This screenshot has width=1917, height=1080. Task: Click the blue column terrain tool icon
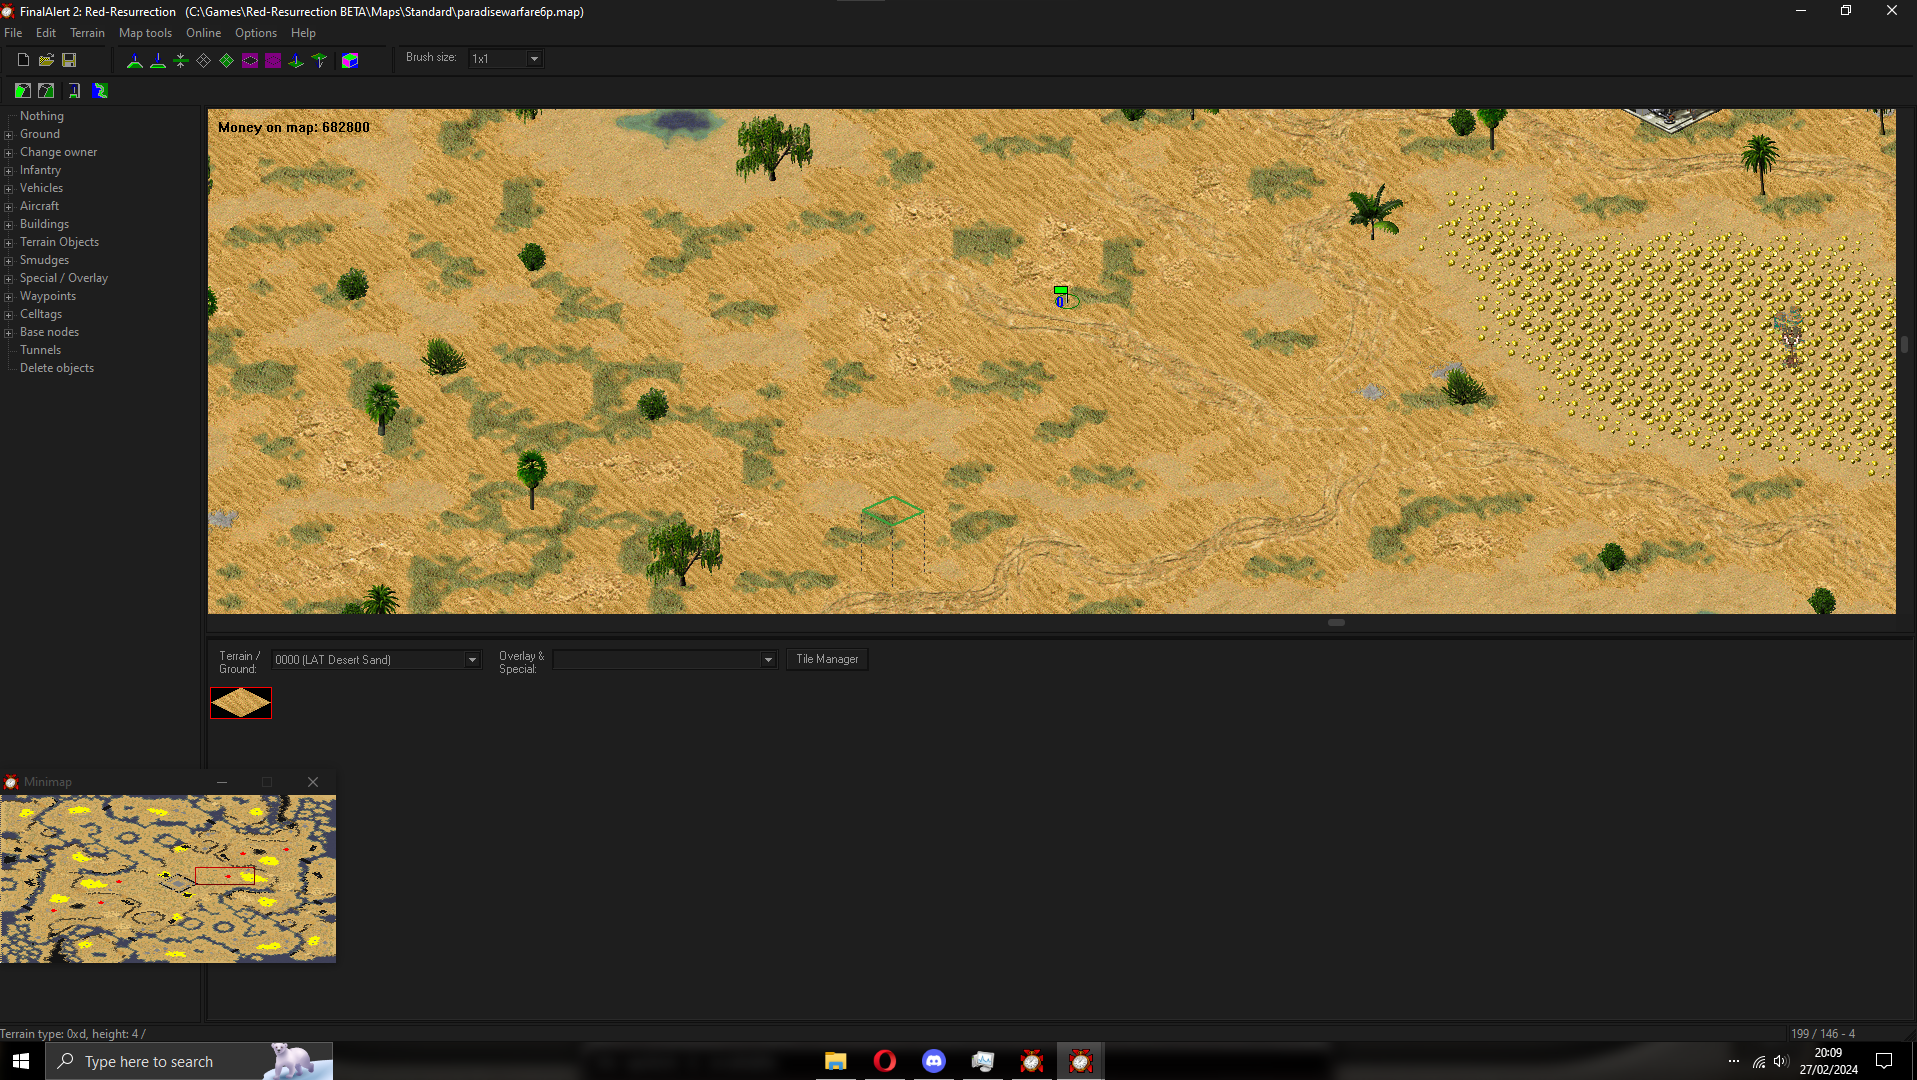point(74,91)
